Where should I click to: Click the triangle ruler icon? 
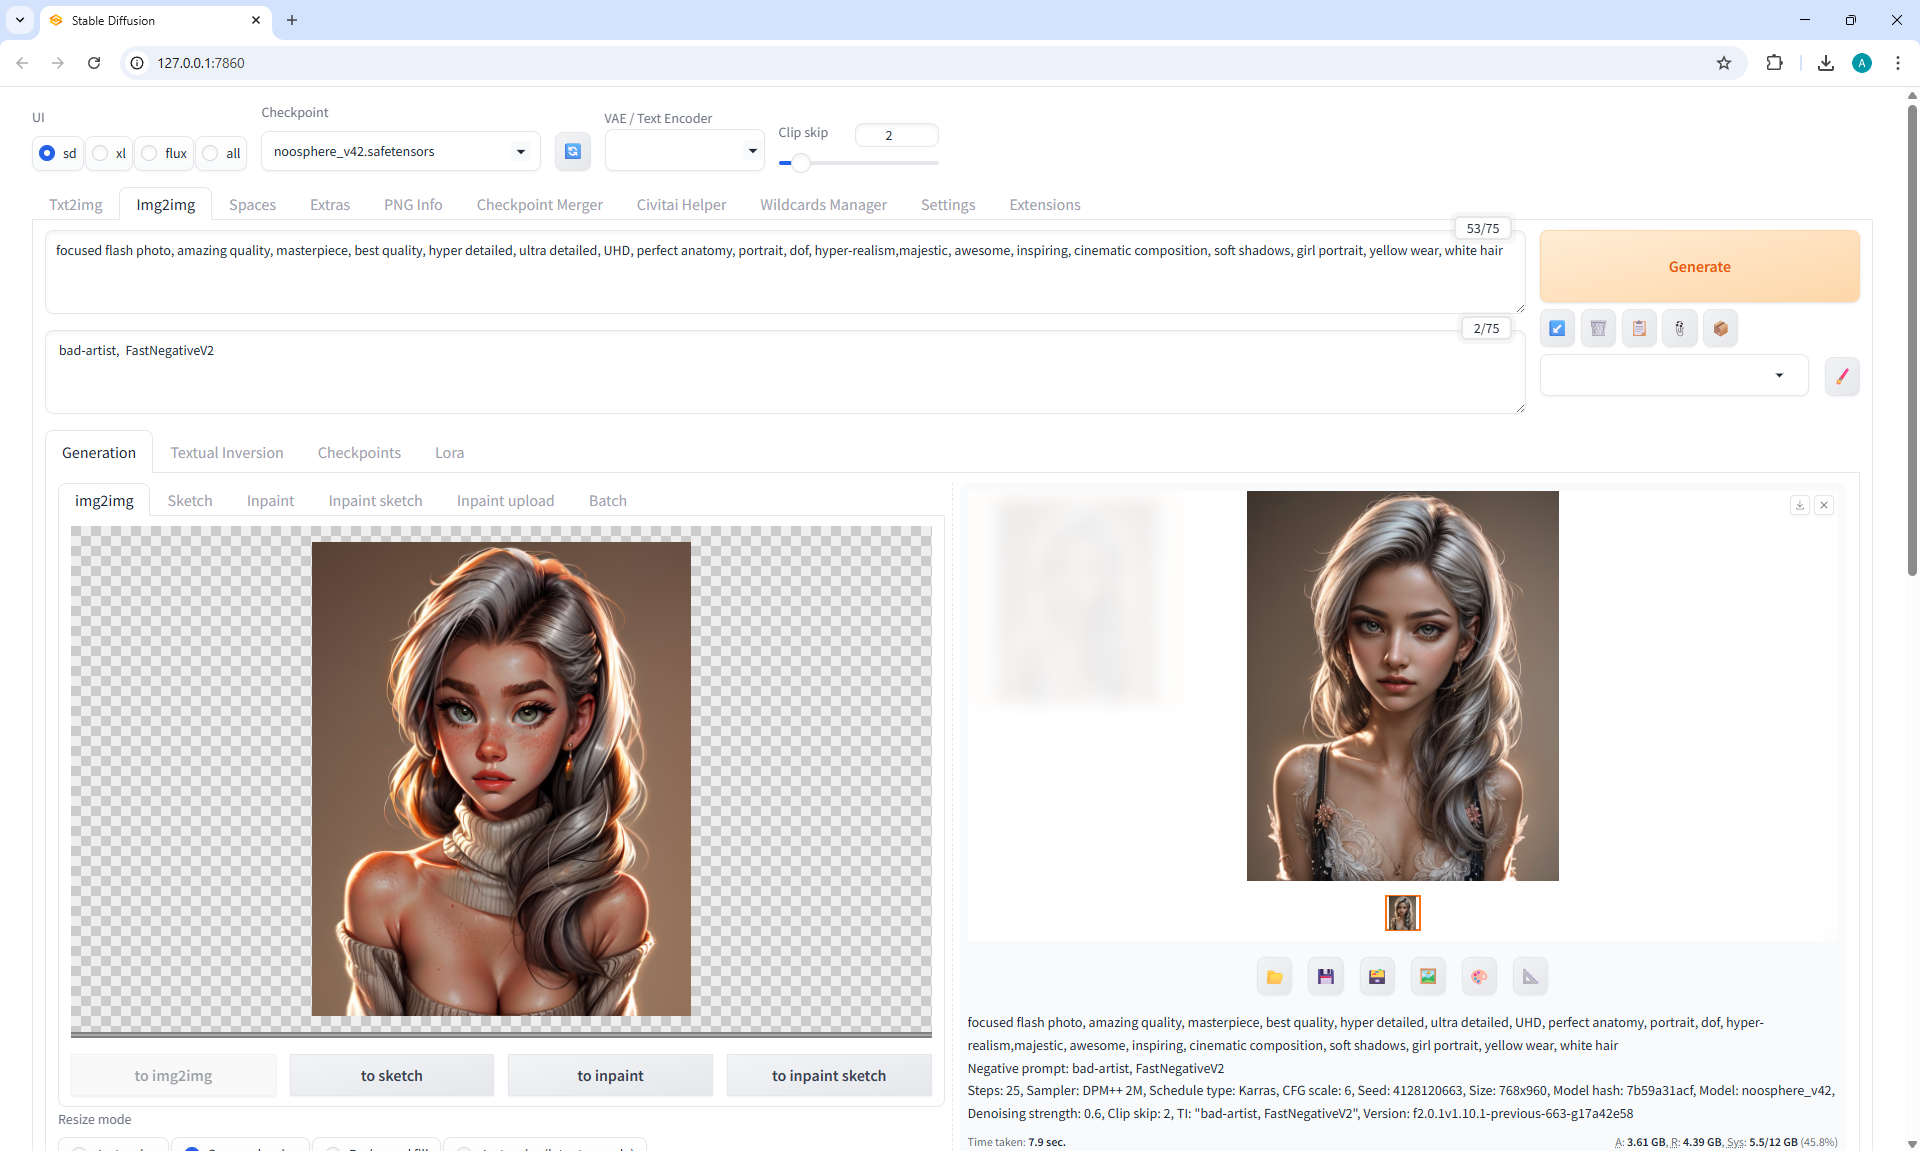[1530, 976]
